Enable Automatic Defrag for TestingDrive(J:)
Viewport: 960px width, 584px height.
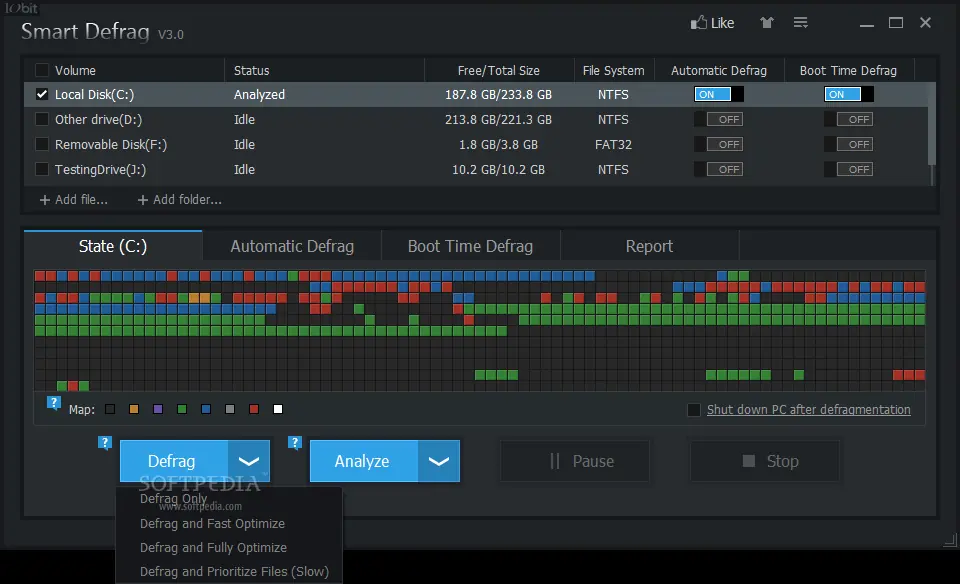click(x=719, y=170)
